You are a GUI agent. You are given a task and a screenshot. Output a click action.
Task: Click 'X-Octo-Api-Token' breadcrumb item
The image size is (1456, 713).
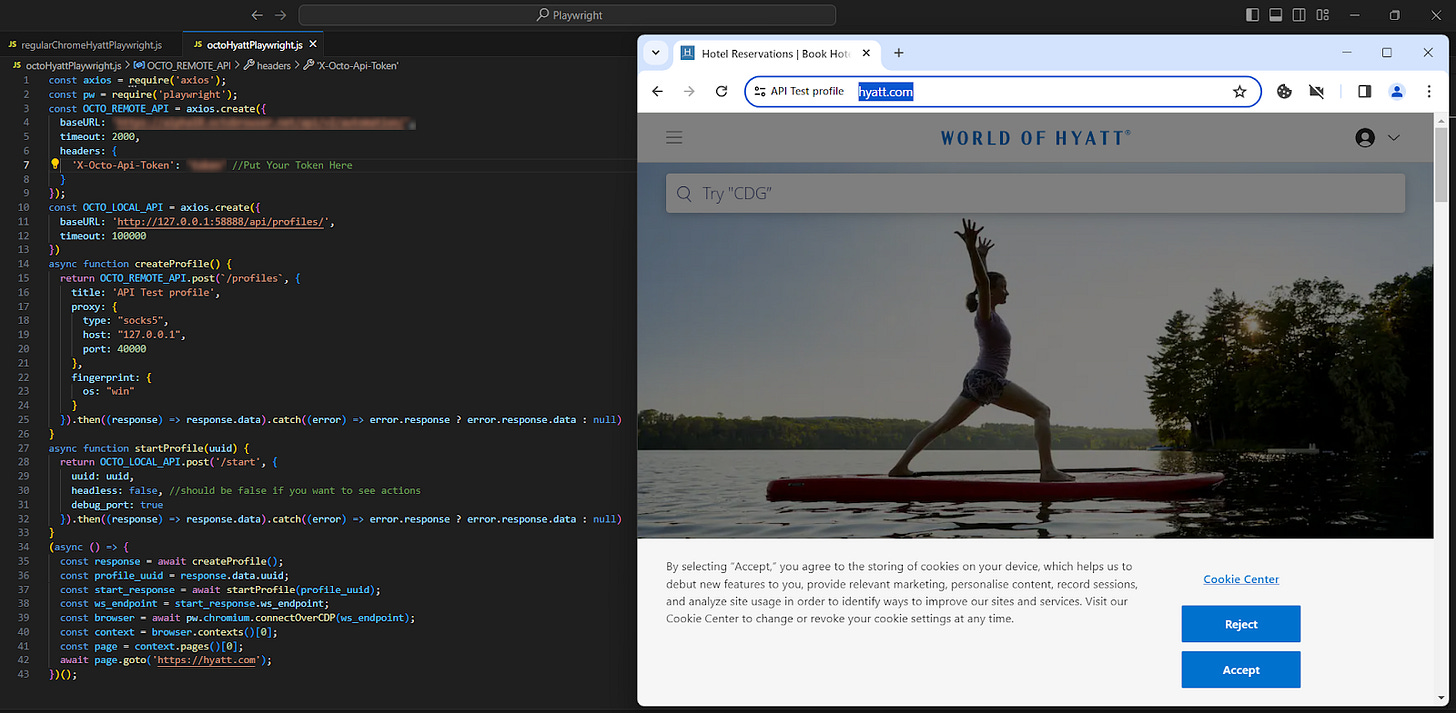coord(351,65)
